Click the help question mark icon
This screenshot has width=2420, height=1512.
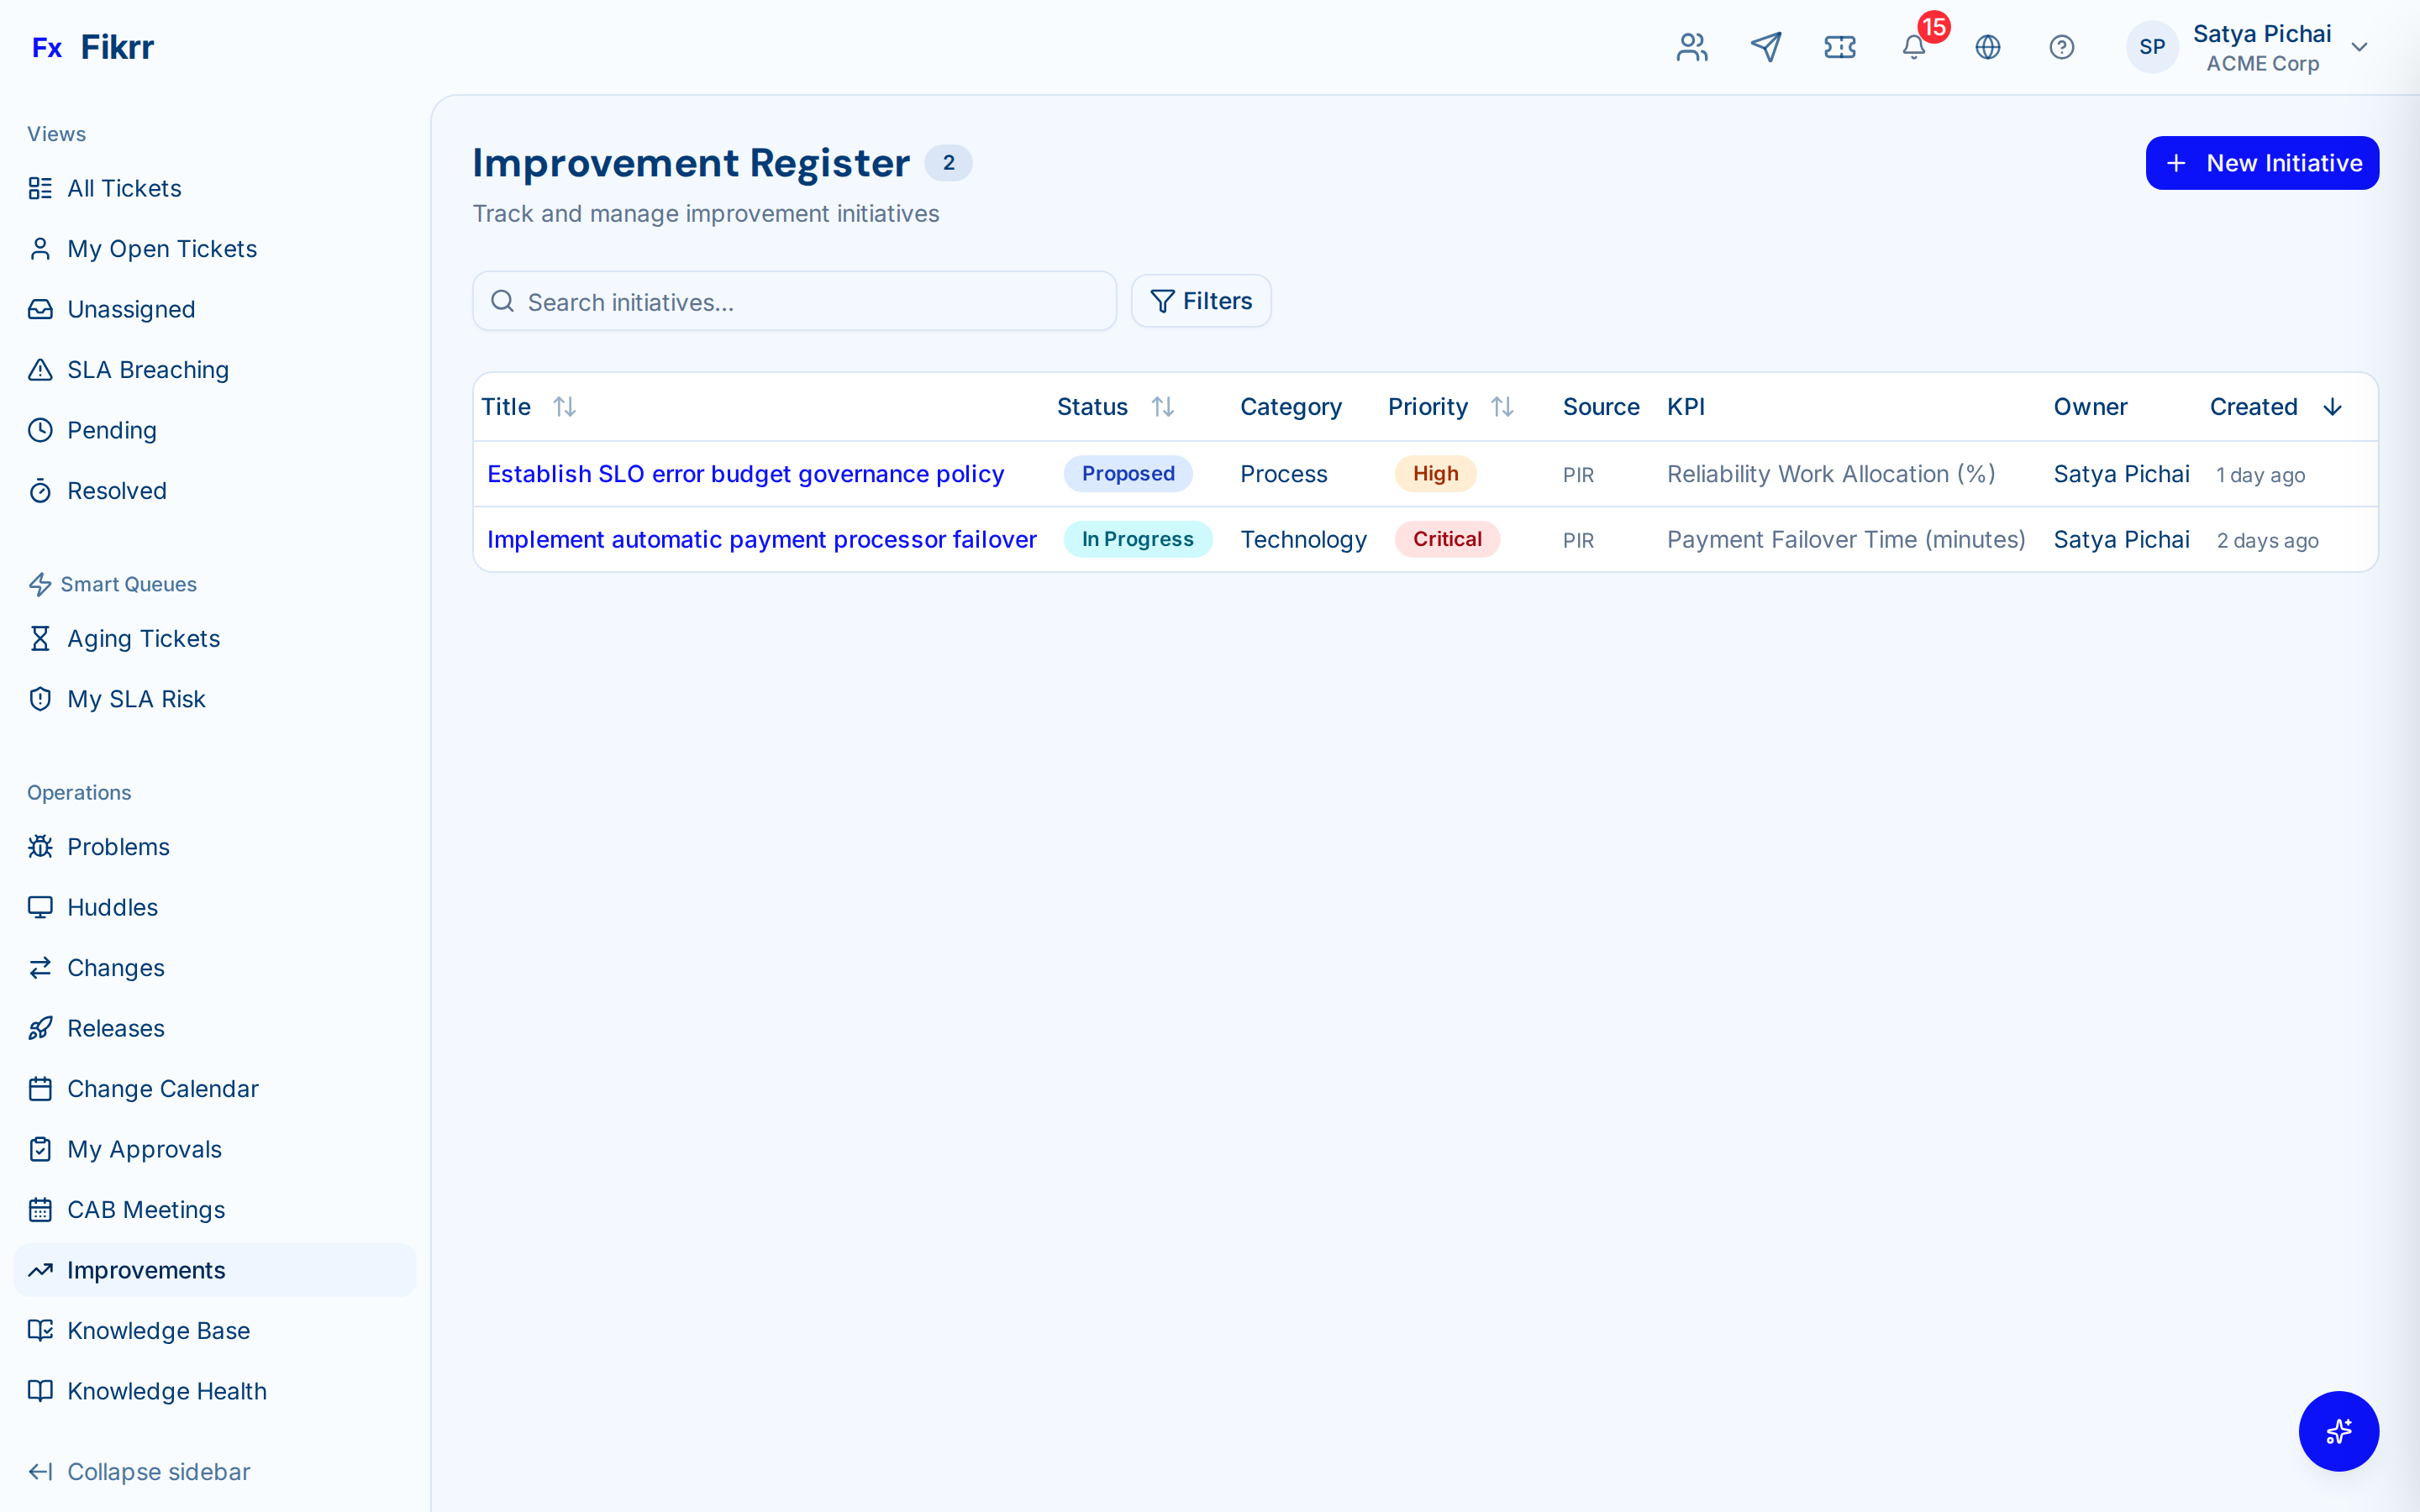(2062, 47)
